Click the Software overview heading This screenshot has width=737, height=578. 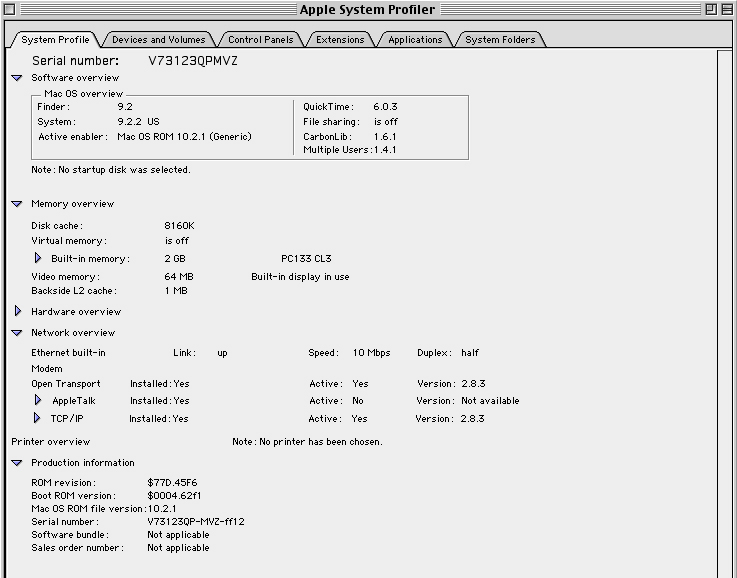(75, 78)
